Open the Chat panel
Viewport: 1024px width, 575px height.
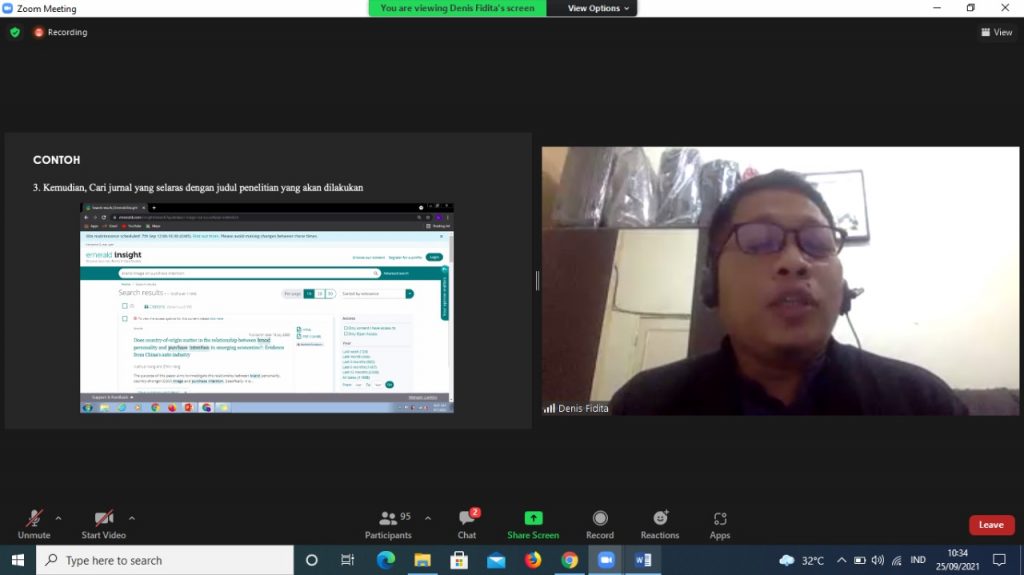(467, 523)
